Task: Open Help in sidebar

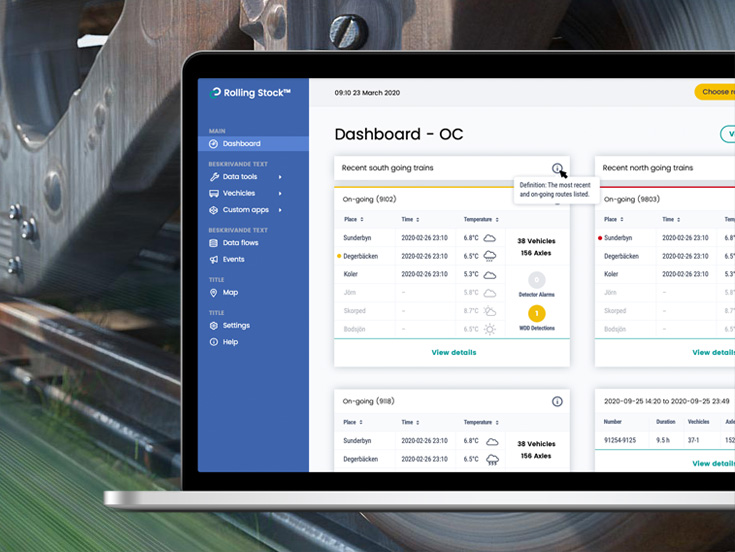Action: pos(230,342)
